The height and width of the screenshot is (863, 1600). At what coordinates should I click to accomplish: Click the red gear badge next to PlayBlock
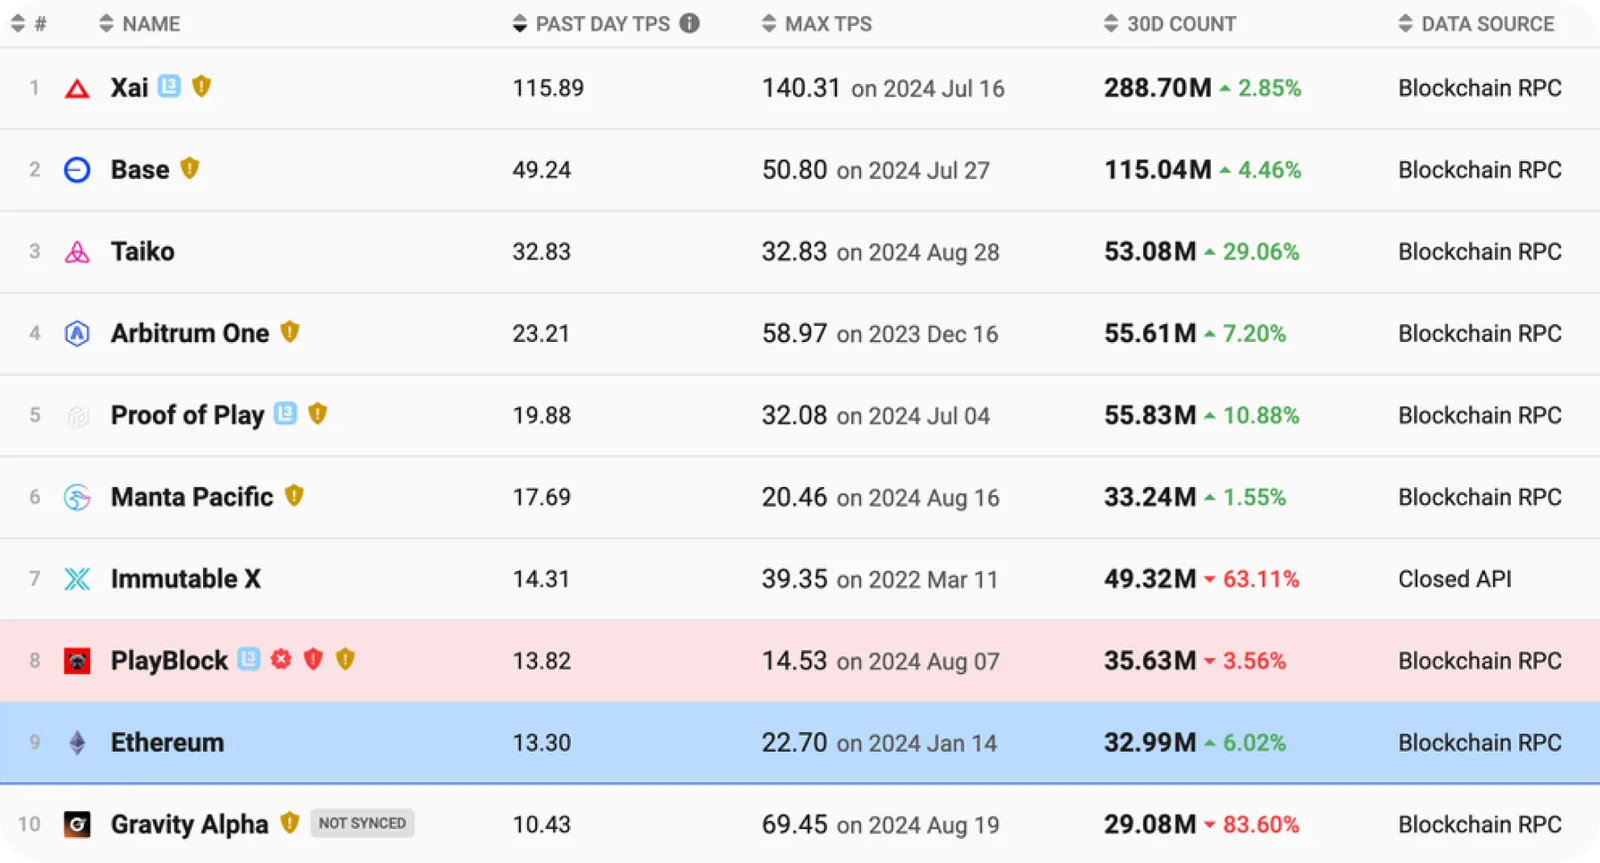pos(281,659)
